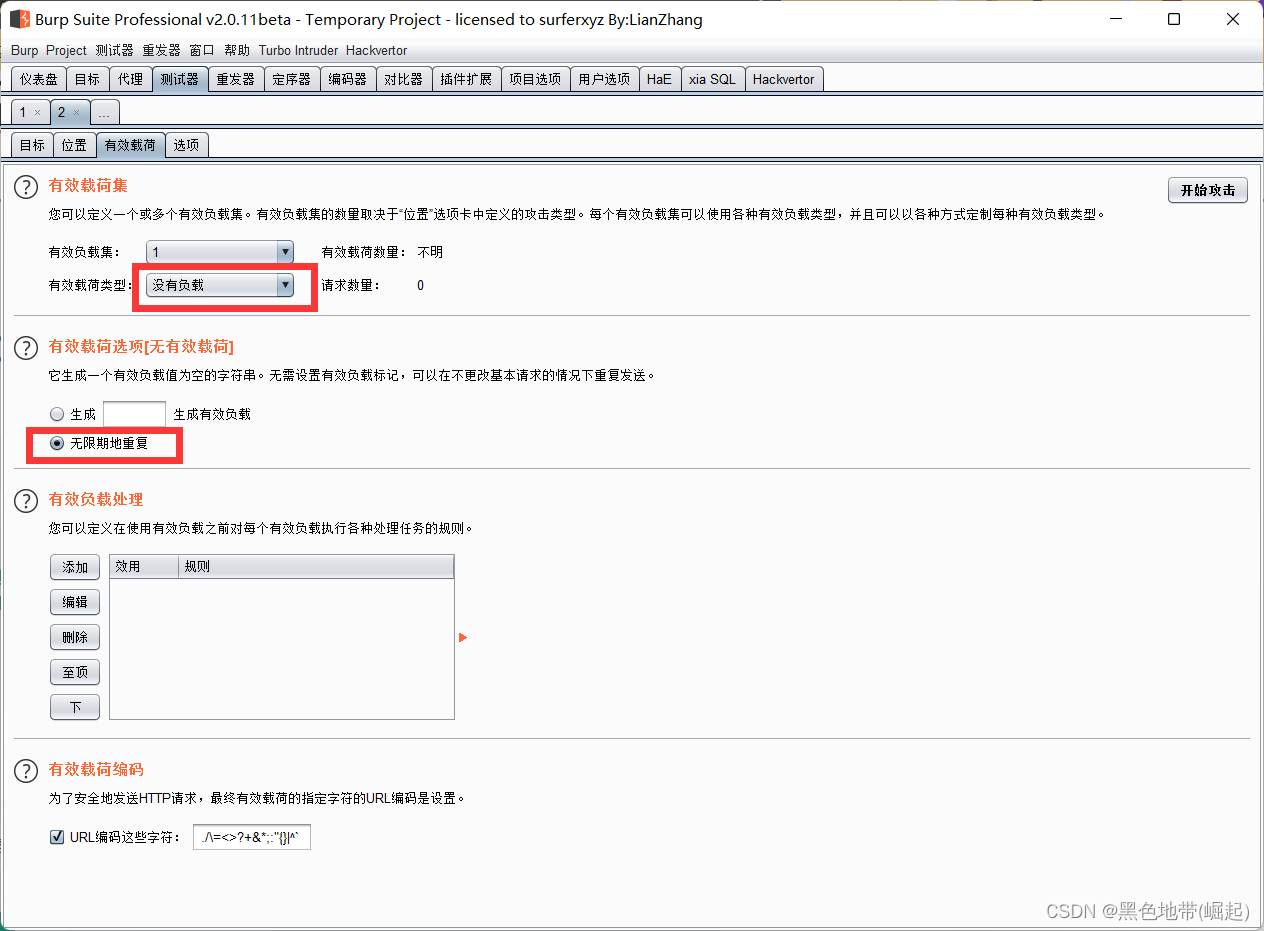The width and height of the screenshot is (1264, 931).
Task: Click the payload count input field next to 生成
Action: 135,414
